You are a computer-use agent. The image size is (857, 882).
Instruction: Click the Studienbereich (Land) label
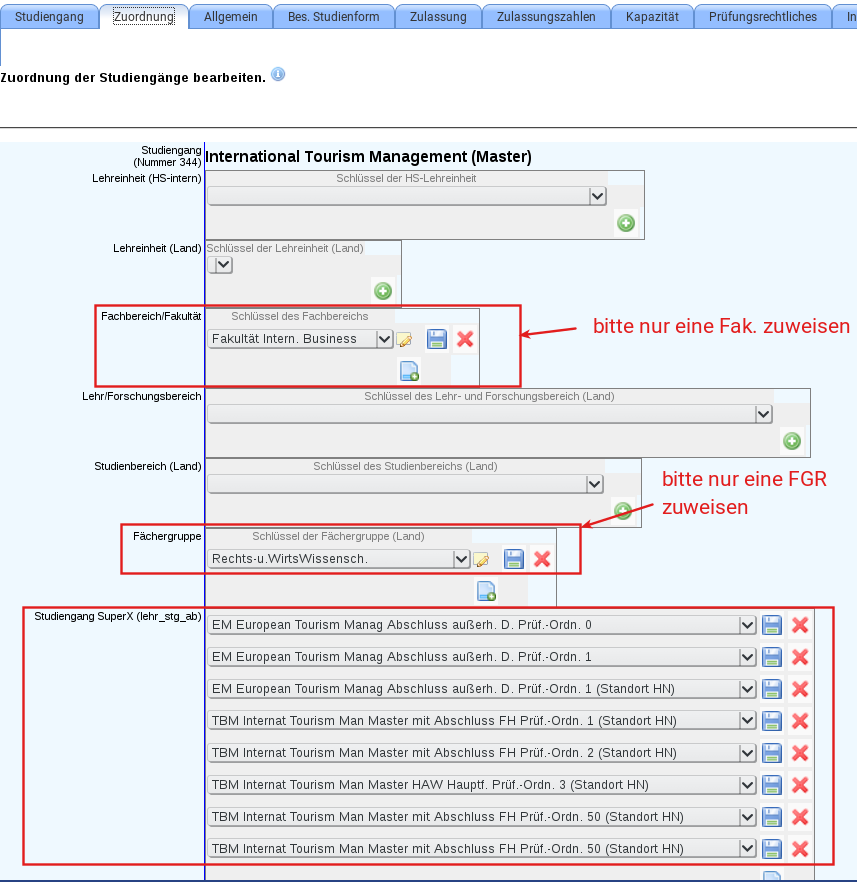click(x=148, y=466)
